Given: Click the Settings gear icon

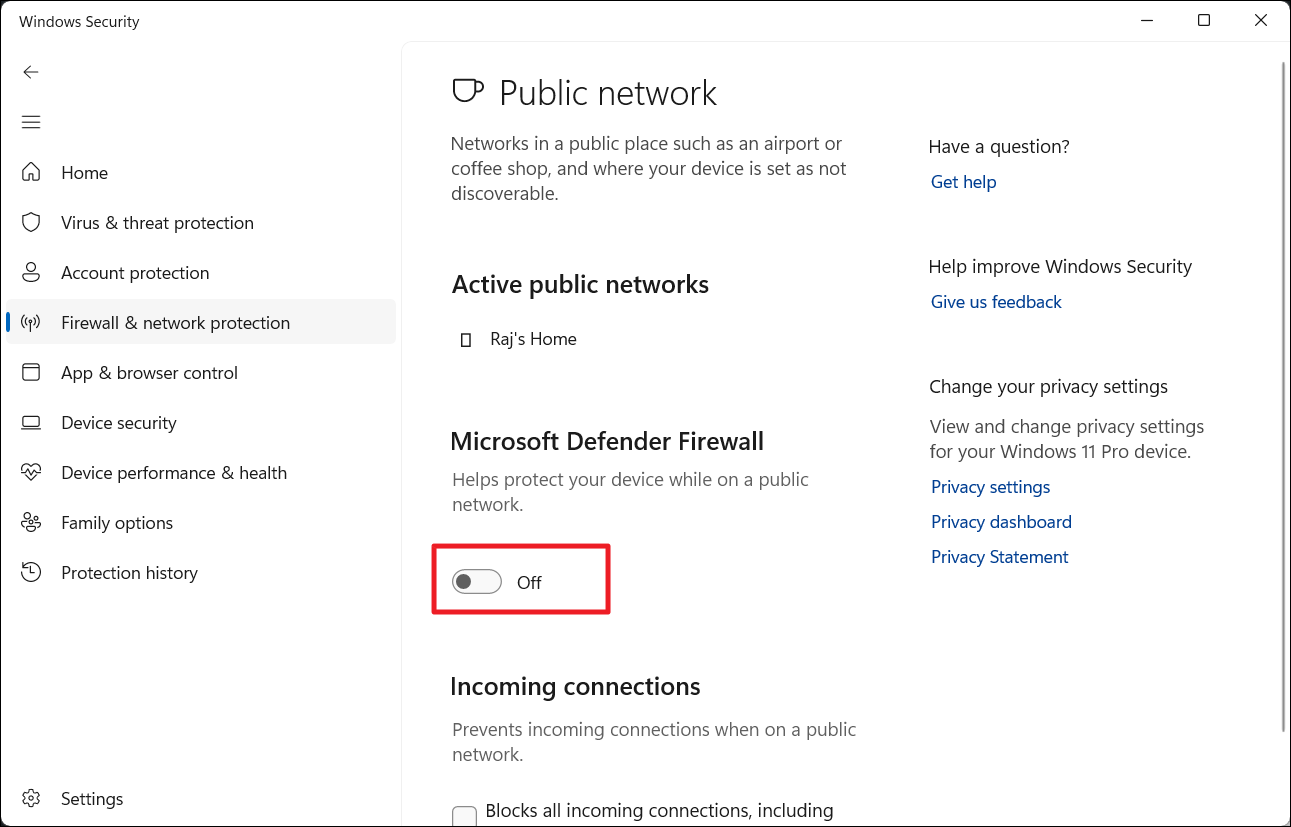Looking at the screenshot, I should click(31, 798).
